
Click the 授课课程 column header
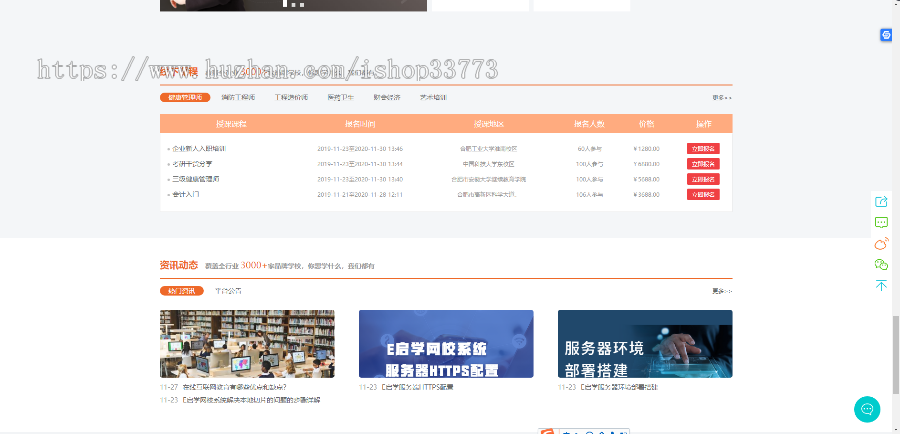[x=231, y=124]
